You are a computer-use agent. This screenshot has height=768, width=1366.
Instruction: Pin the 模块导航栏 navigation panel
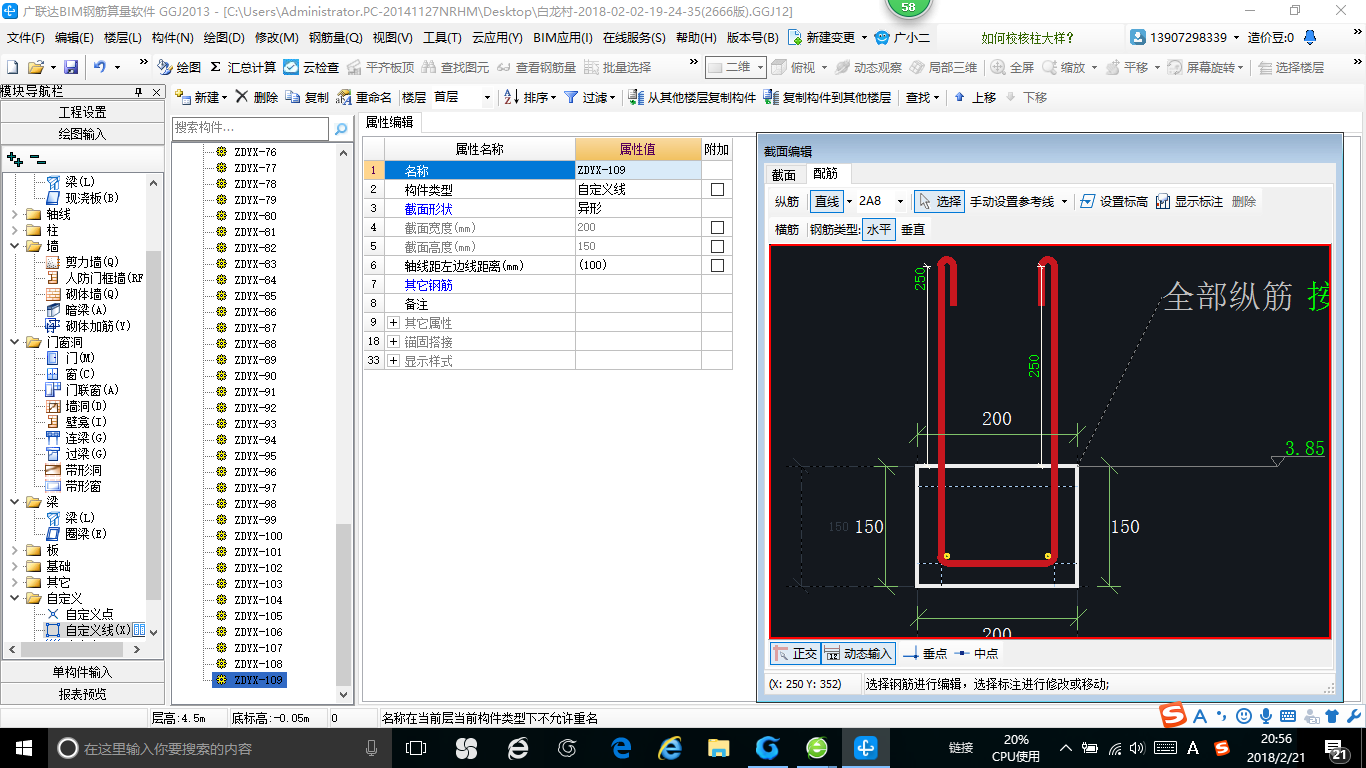138,92
